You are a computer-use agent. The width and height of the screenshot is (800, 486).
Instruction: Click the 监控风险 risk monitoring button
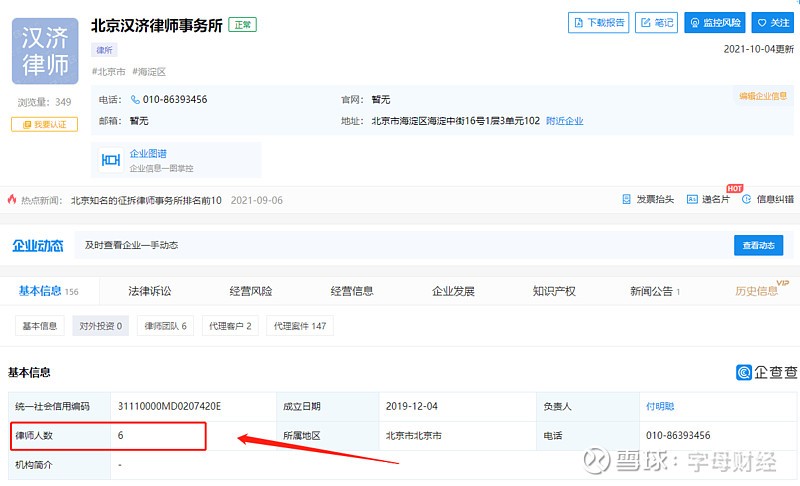click(714, 23)
